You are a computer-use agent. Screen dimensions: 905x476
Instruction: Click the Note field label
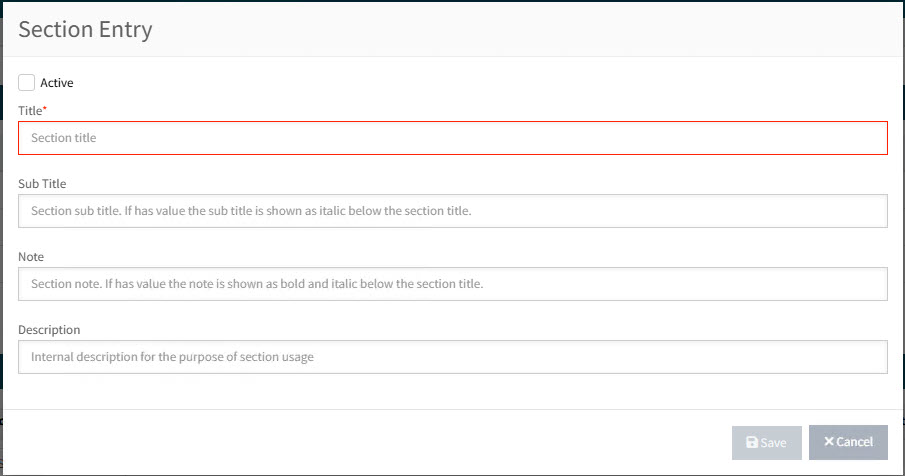point(31,257)
